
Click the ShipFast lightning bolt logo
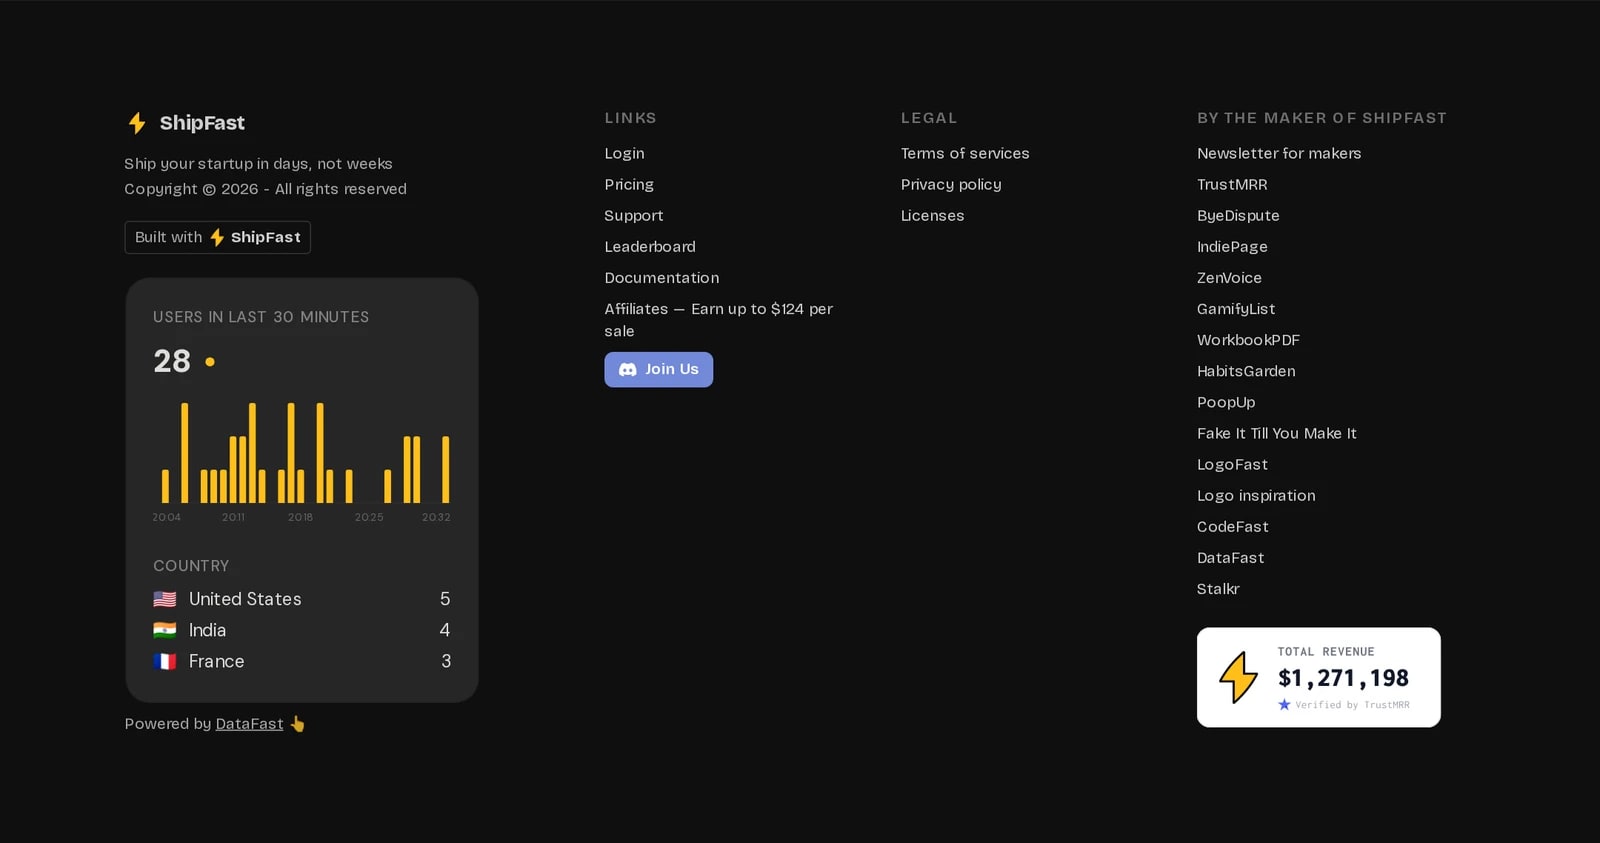137,123
